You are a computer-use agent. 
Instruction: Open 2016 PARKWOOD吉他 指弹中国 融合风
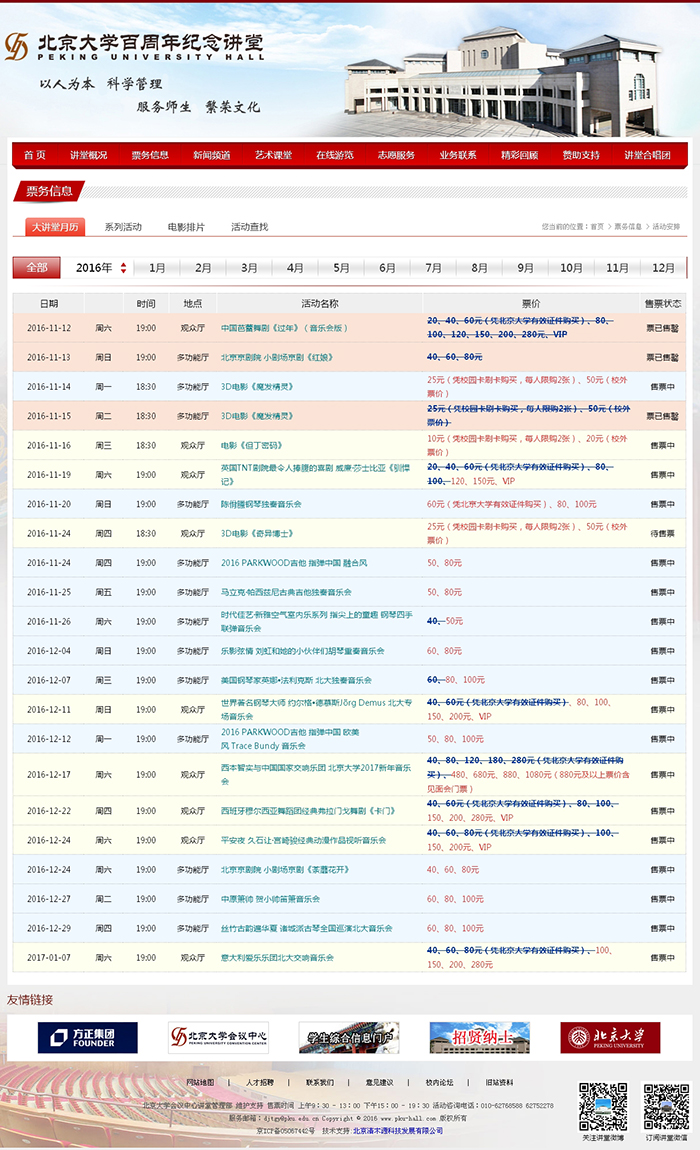294,563
